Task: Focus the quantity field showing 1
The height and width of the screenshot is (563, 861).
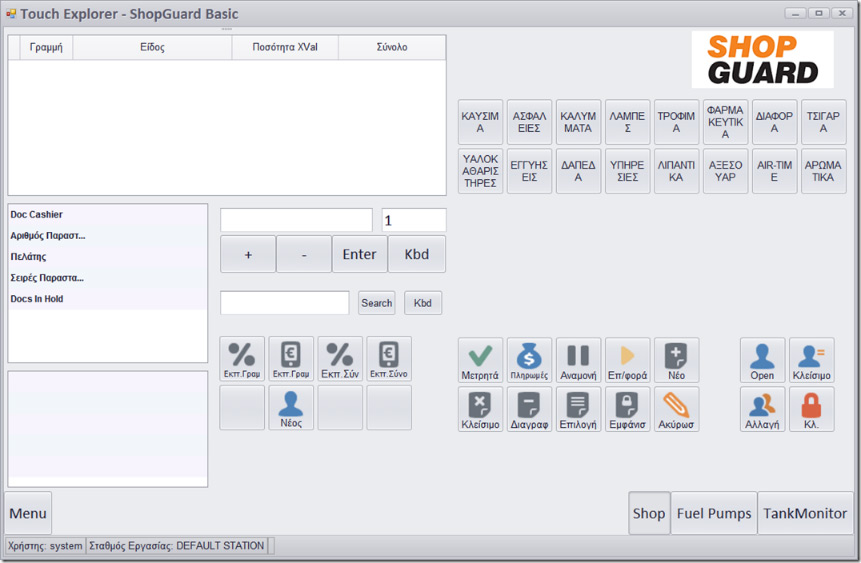Action: [x=414, y=220]
